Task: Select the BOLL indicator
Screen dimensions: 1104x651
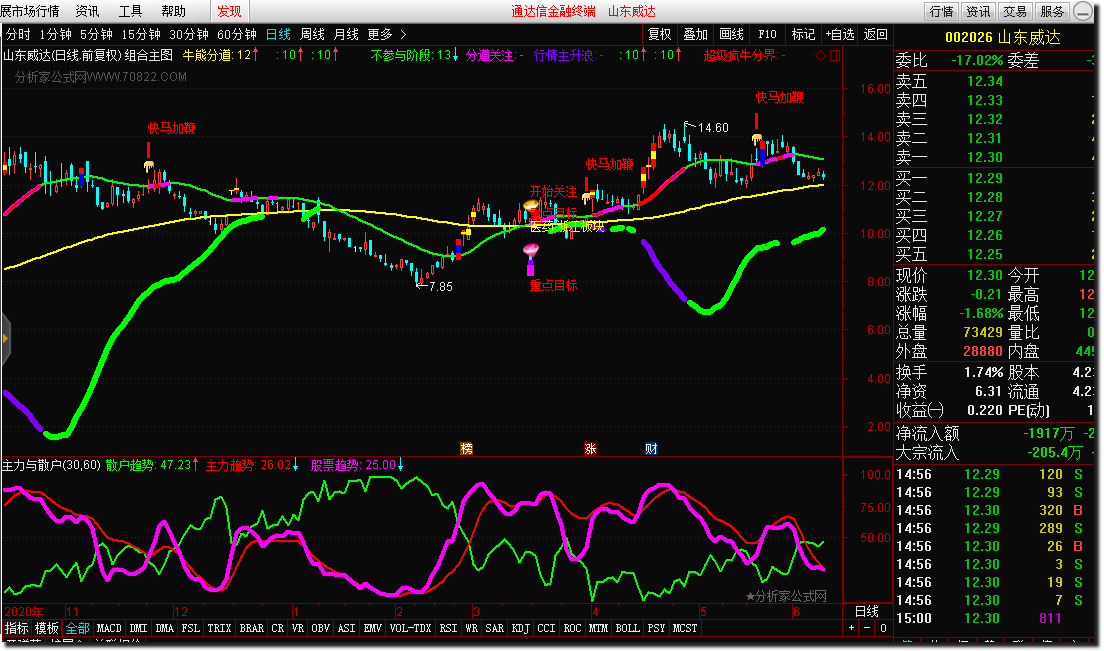Action: [x=627, y=628]
